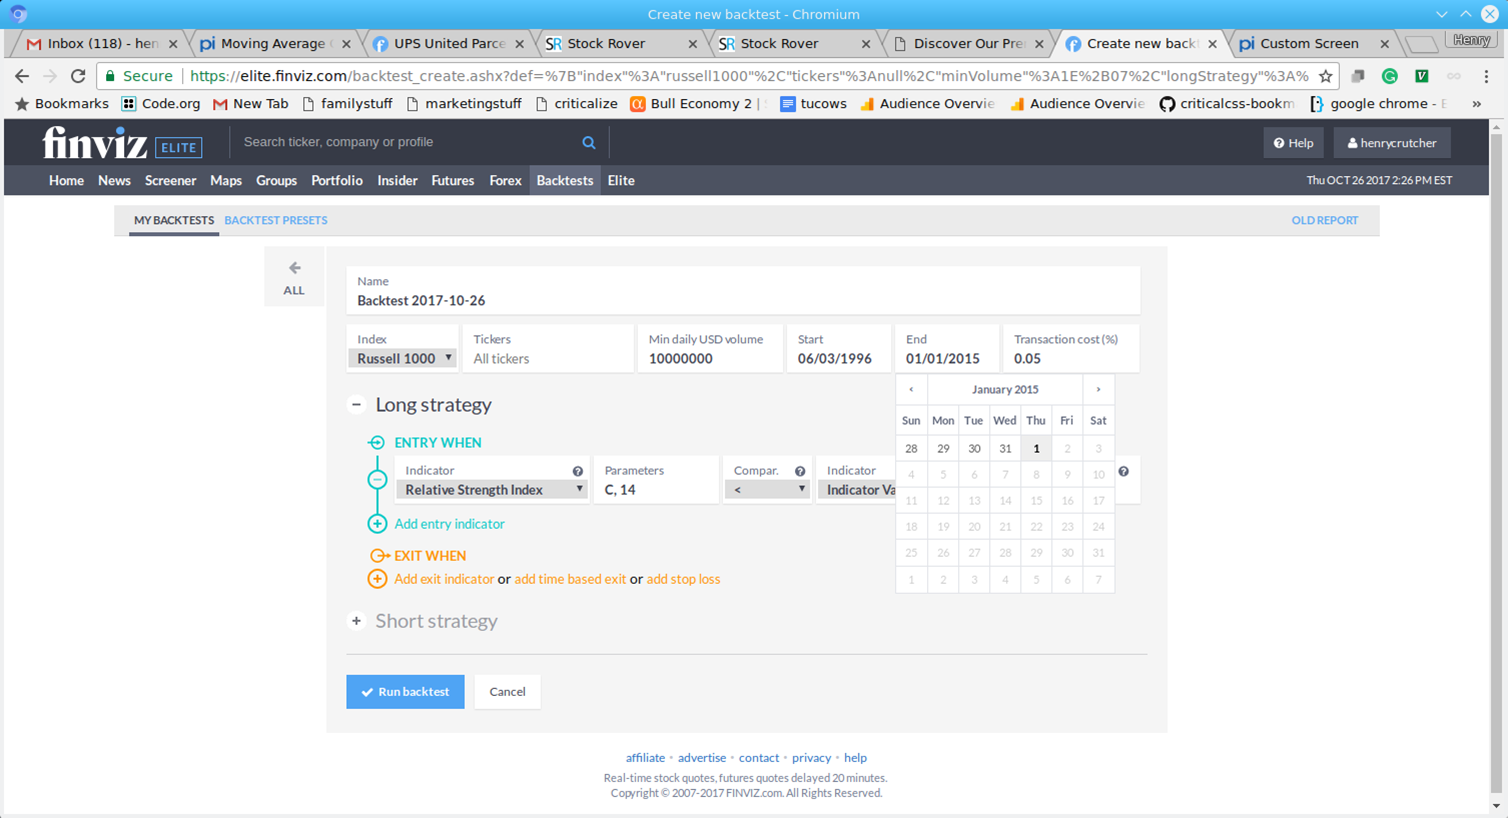The image size is (1508, 818).
Task: Click the add exit indicator plus icon
Action: pyautogui.click(x=377, y=579)
